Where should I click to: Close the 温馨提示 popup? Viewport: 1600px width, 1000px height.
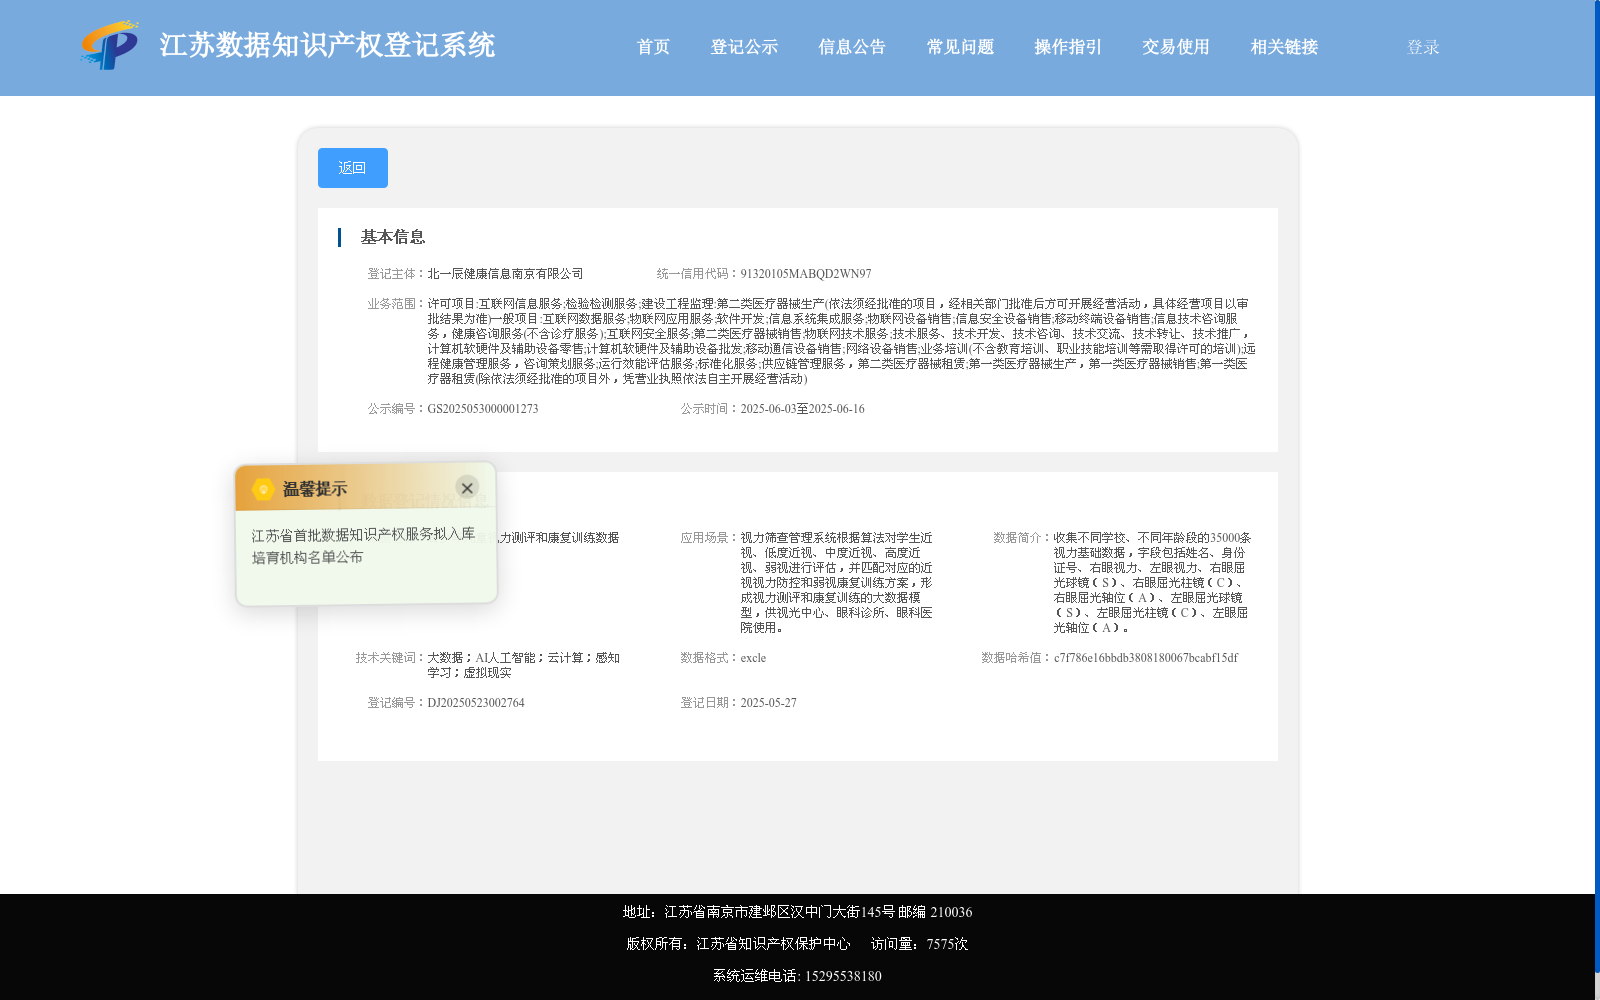[x=467, y=488]
